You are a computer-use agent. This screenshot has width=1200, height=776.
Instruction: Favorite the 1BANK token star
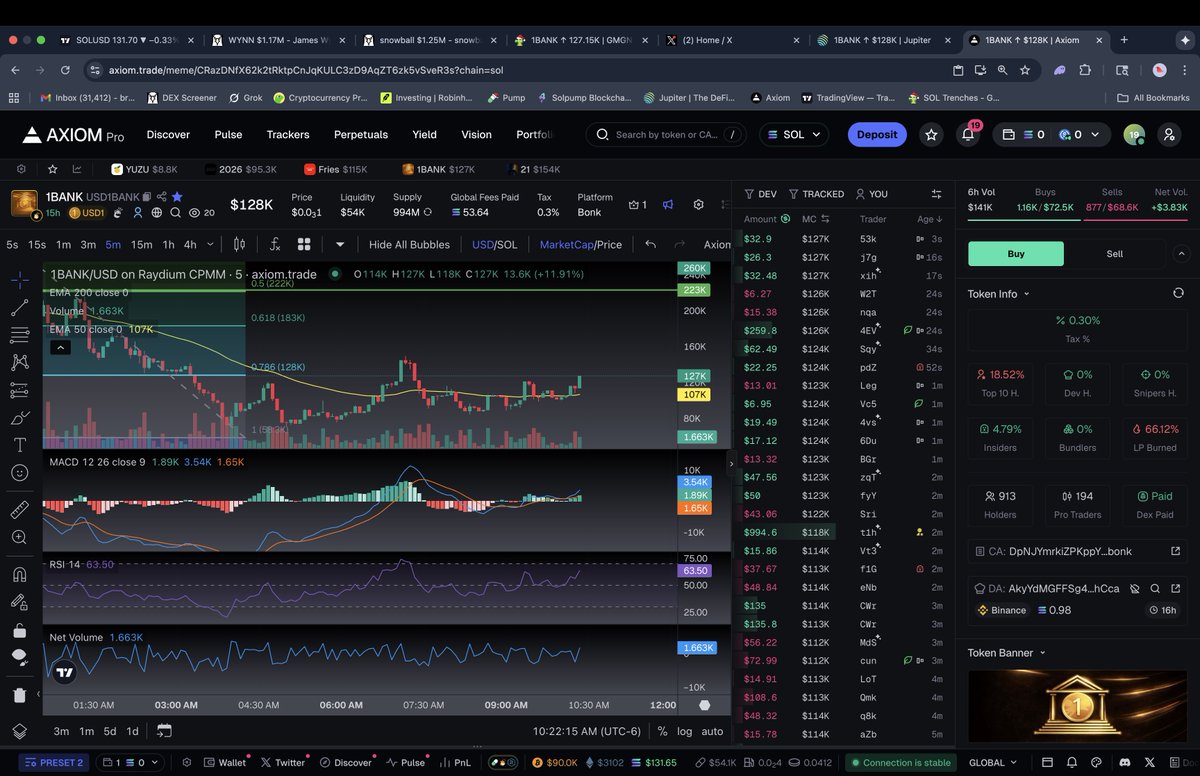click(x=177, y=196)
